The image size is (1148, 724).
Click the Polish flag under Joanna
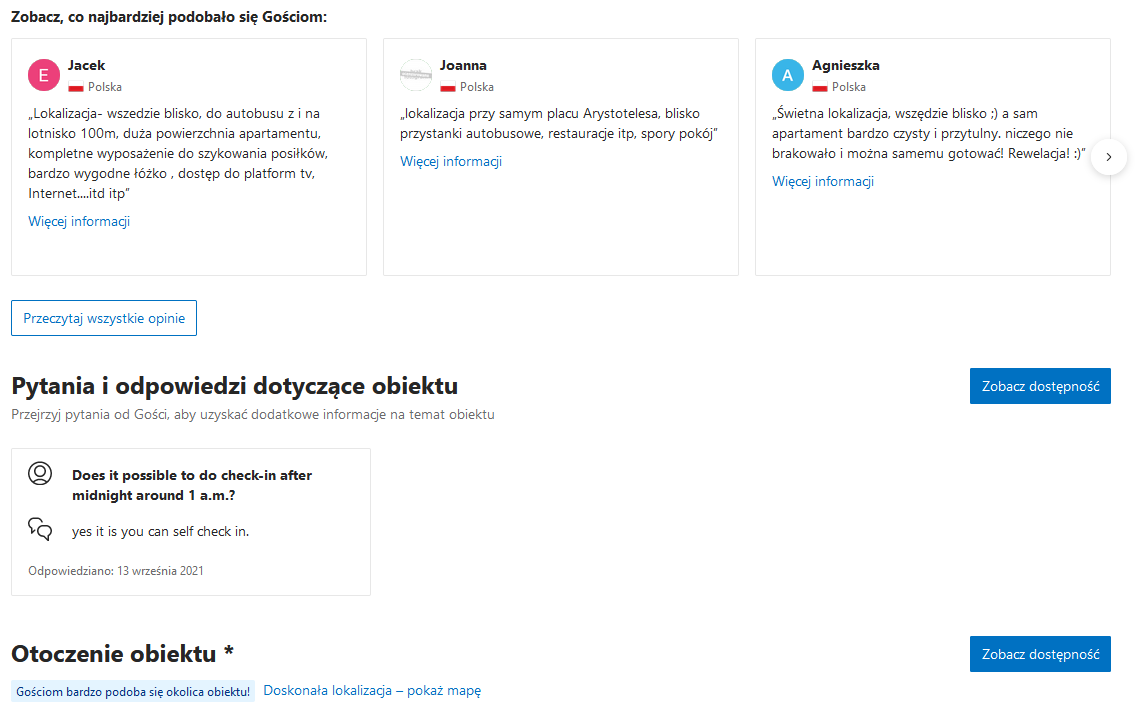pos(447,87)
